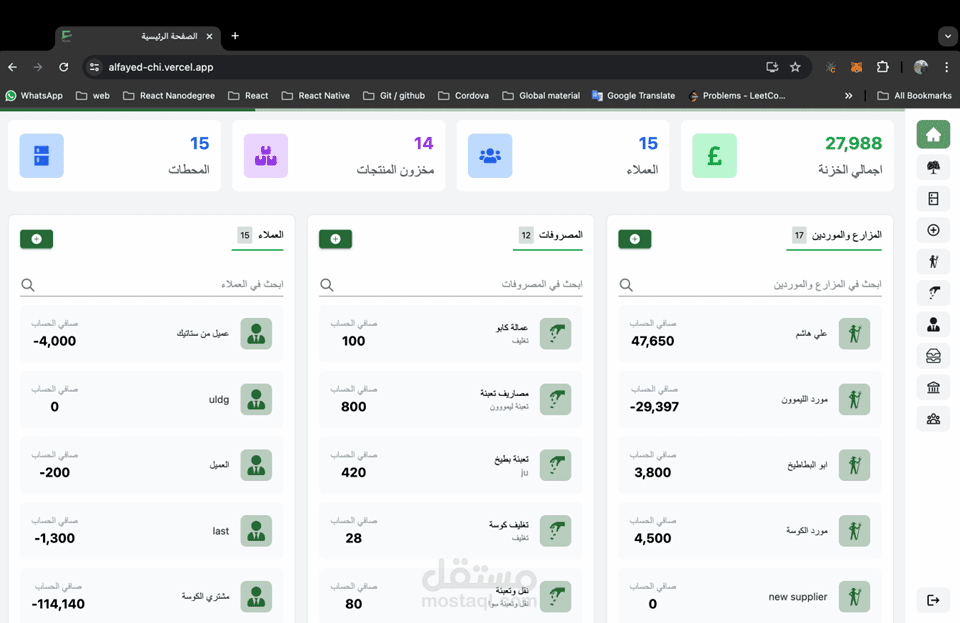Focus the farms and suppliers search field
The height and width of the screenshot is (623, 960).
(750, 285)
